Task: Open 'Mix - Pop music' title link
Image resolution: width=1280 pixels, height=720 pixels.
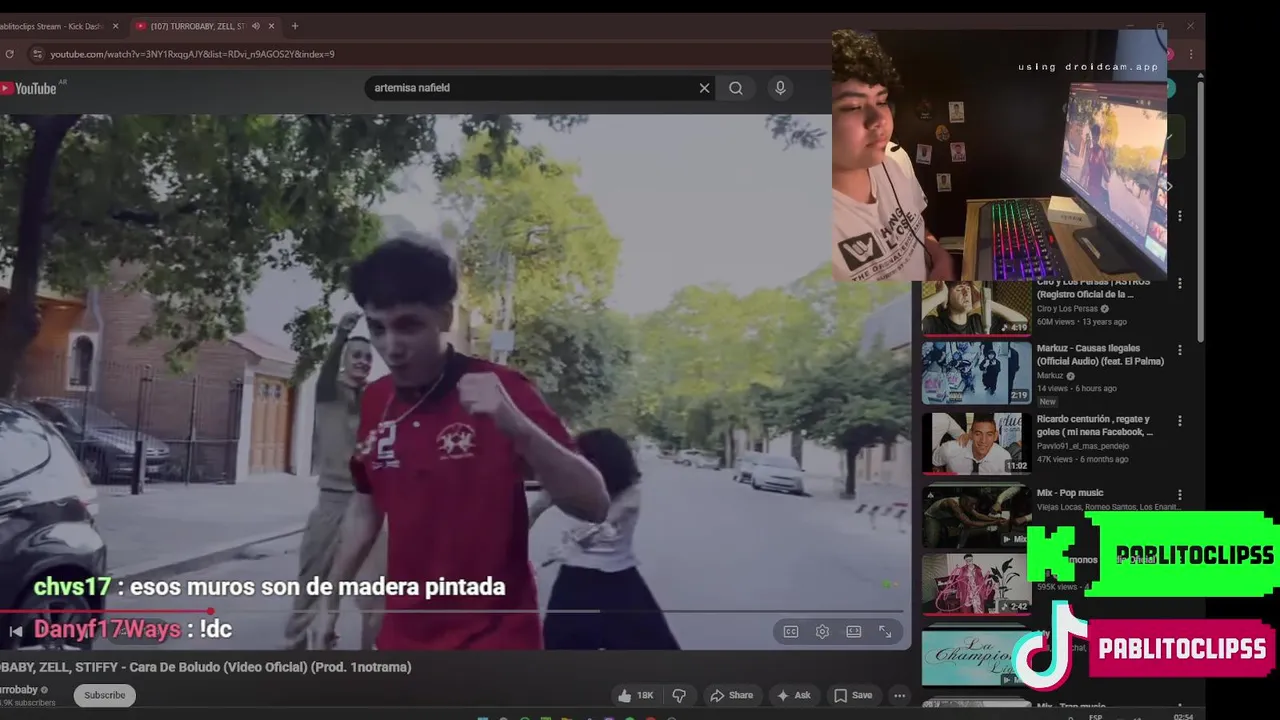Action: point(1070,493)
